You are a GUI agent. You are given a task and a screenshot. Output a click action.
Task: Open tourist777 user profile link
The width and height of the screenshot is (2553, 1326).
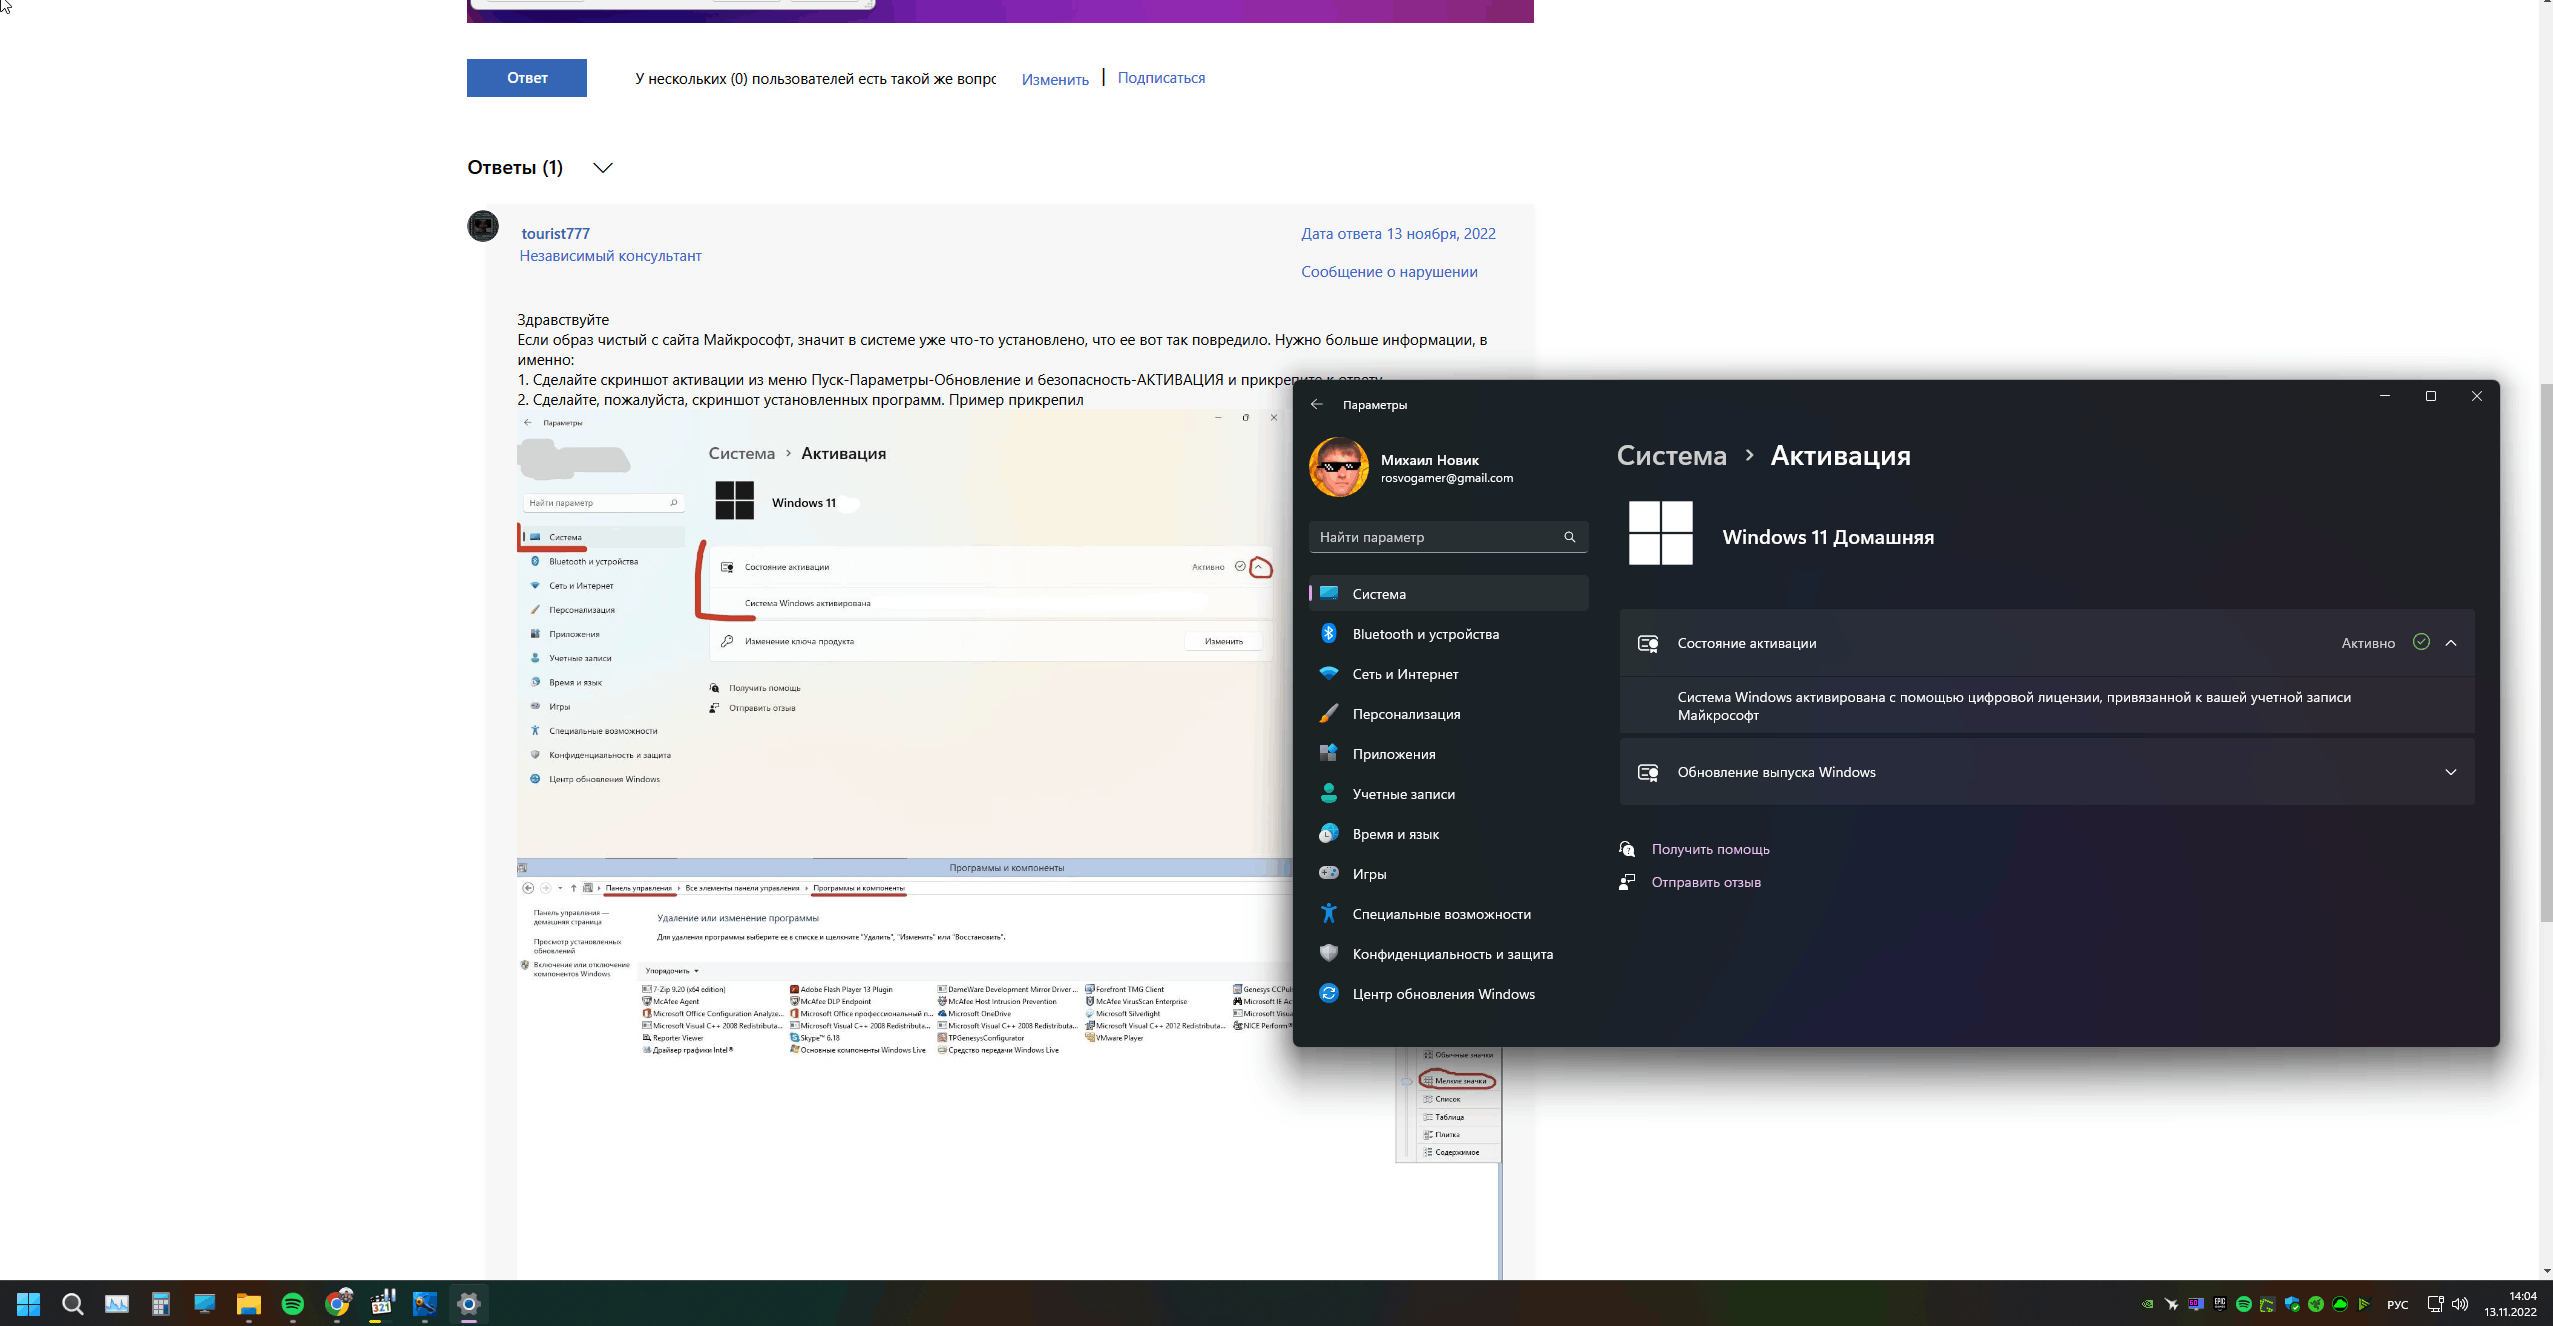(555, 234)
